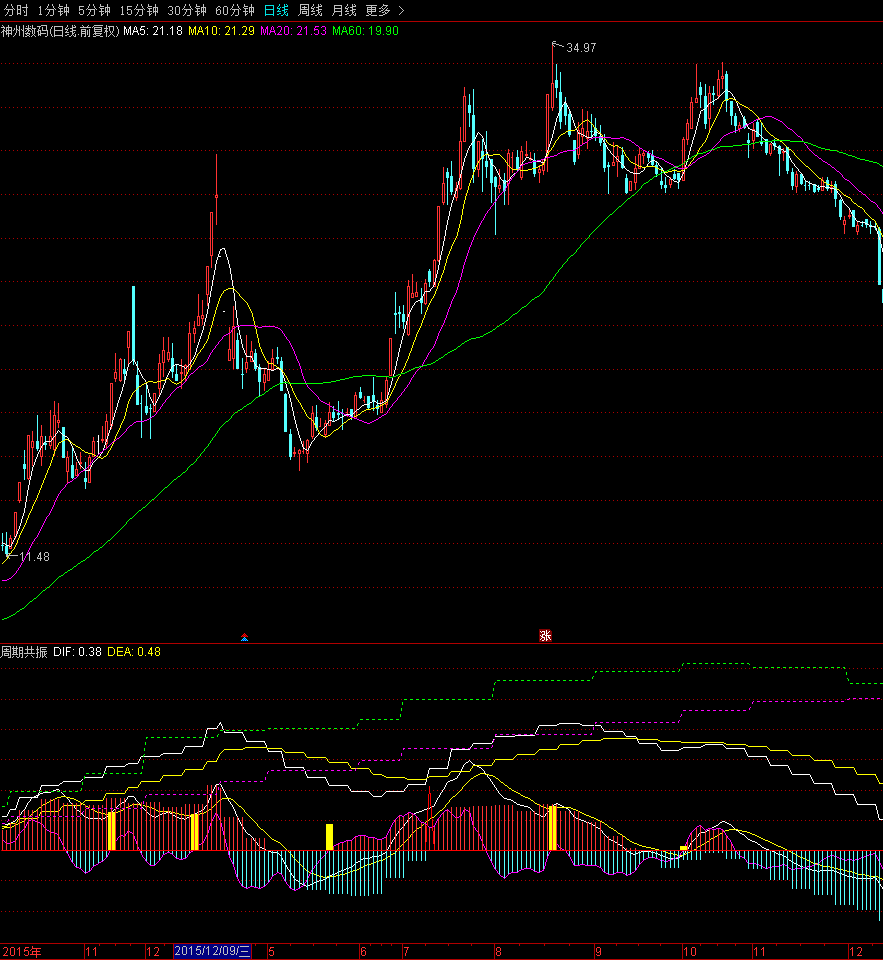Click month 9 on the time axis
Image resolution: width=883 pixels, height=960 pixels.
tap(598, 952)
